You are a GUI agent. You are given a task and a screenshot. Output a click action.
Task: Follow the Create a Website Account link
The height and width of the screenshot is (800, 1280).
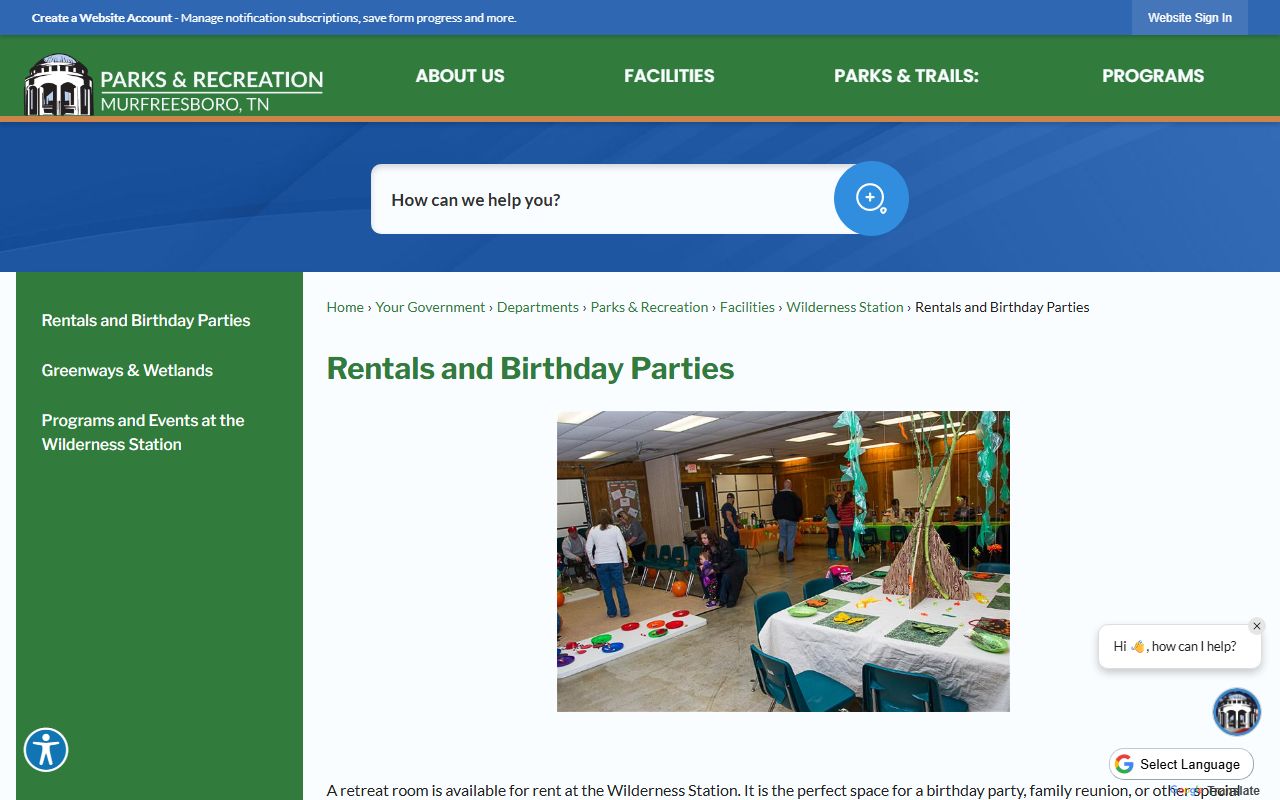pos(102,18)
